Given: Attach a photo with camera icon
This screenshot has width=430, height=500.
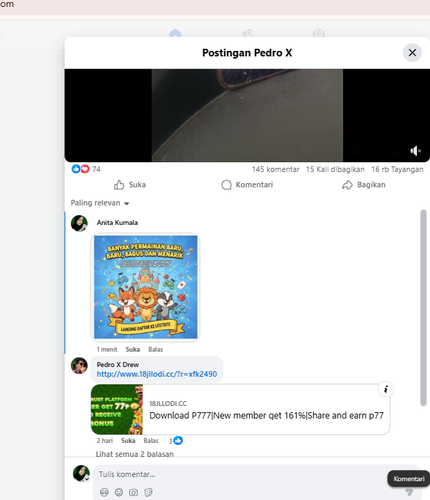Looking at the screenshot, I should 134,492.
